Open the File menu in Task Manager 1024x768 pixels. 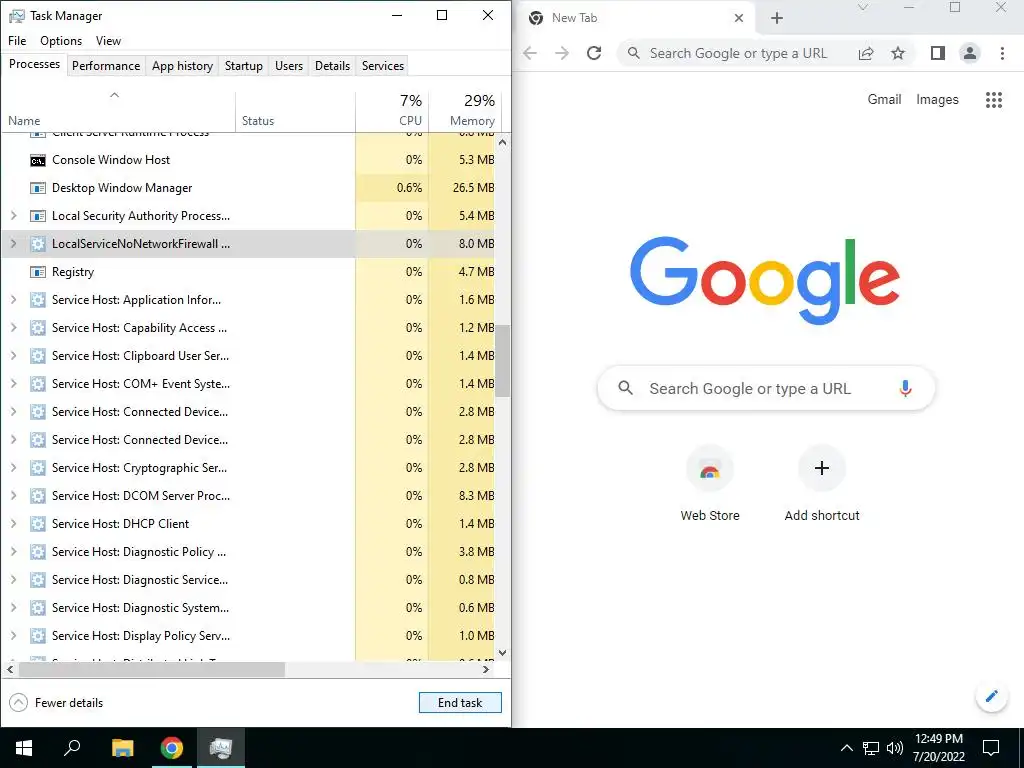tap(17, 40)
